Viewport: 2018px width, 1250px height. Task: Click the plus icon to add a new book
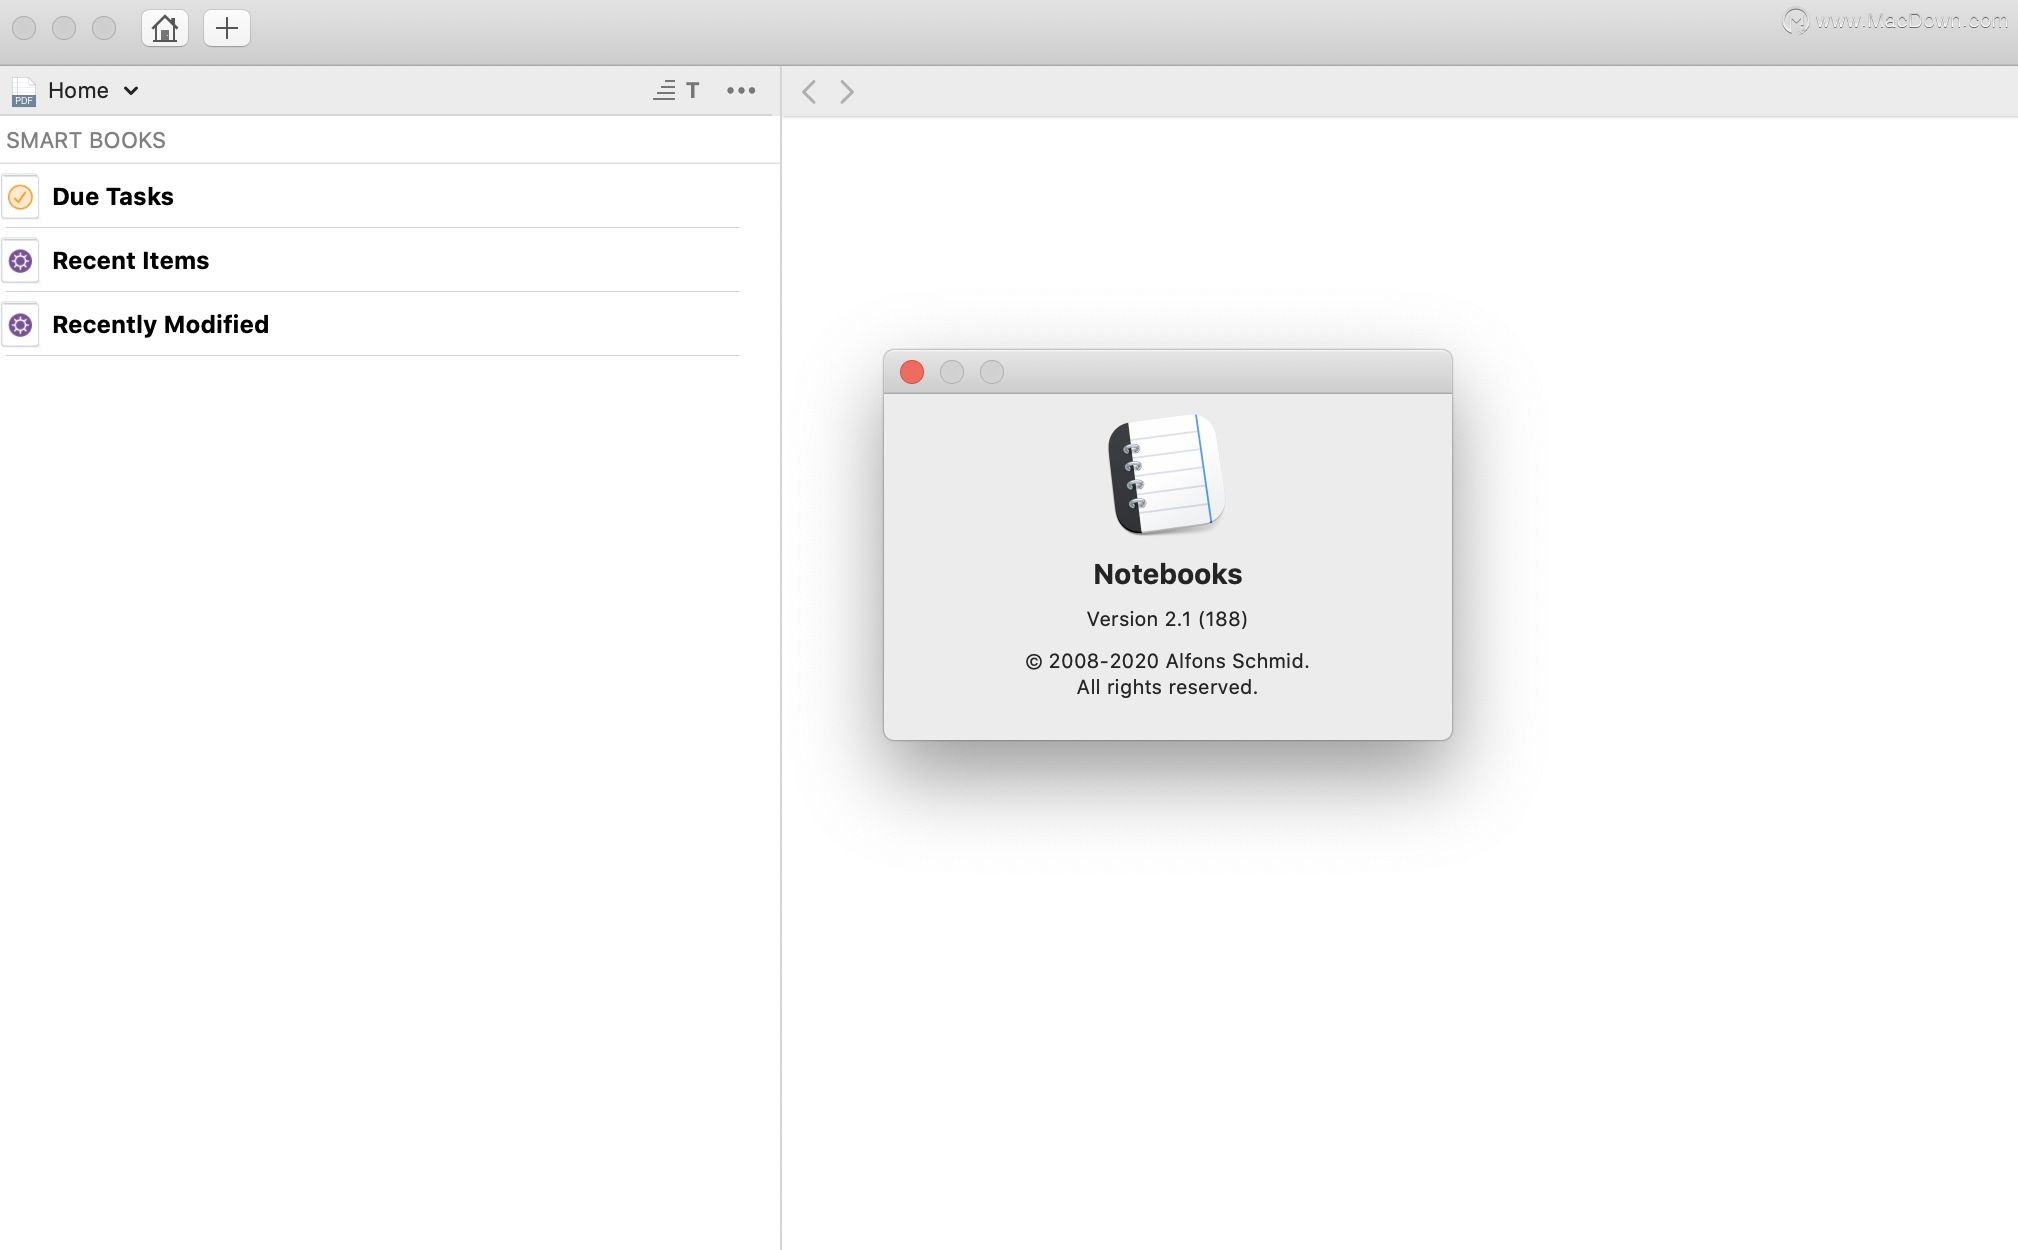(x=226, y=28)
